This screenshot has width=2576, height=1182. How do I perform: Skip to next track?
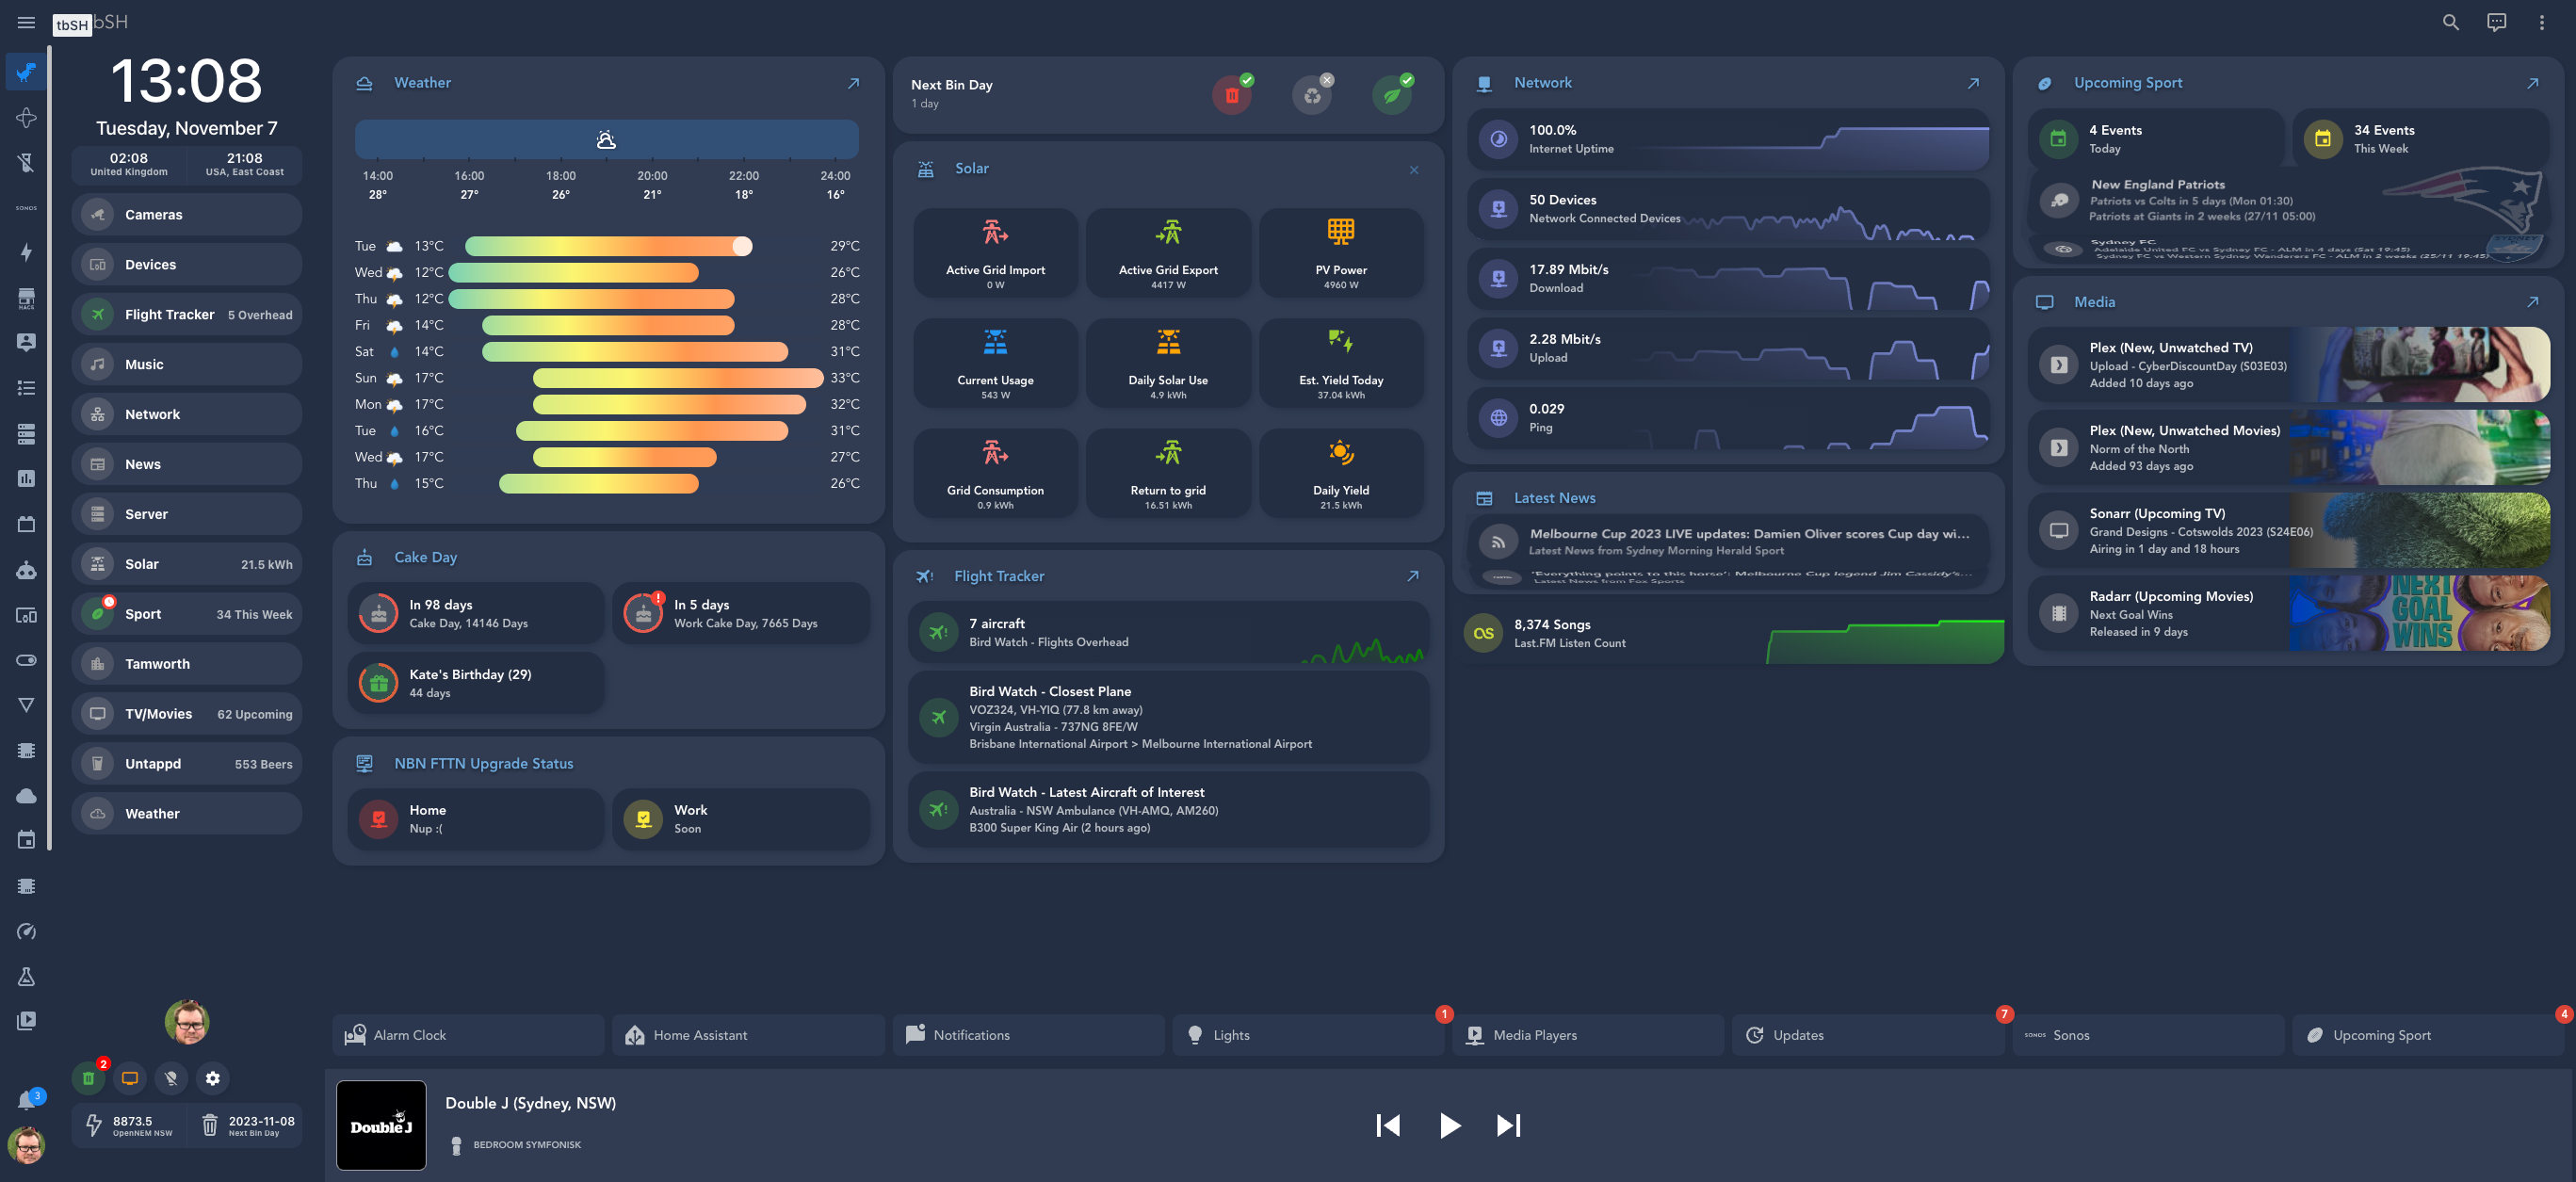(x=1508, y=1125)
